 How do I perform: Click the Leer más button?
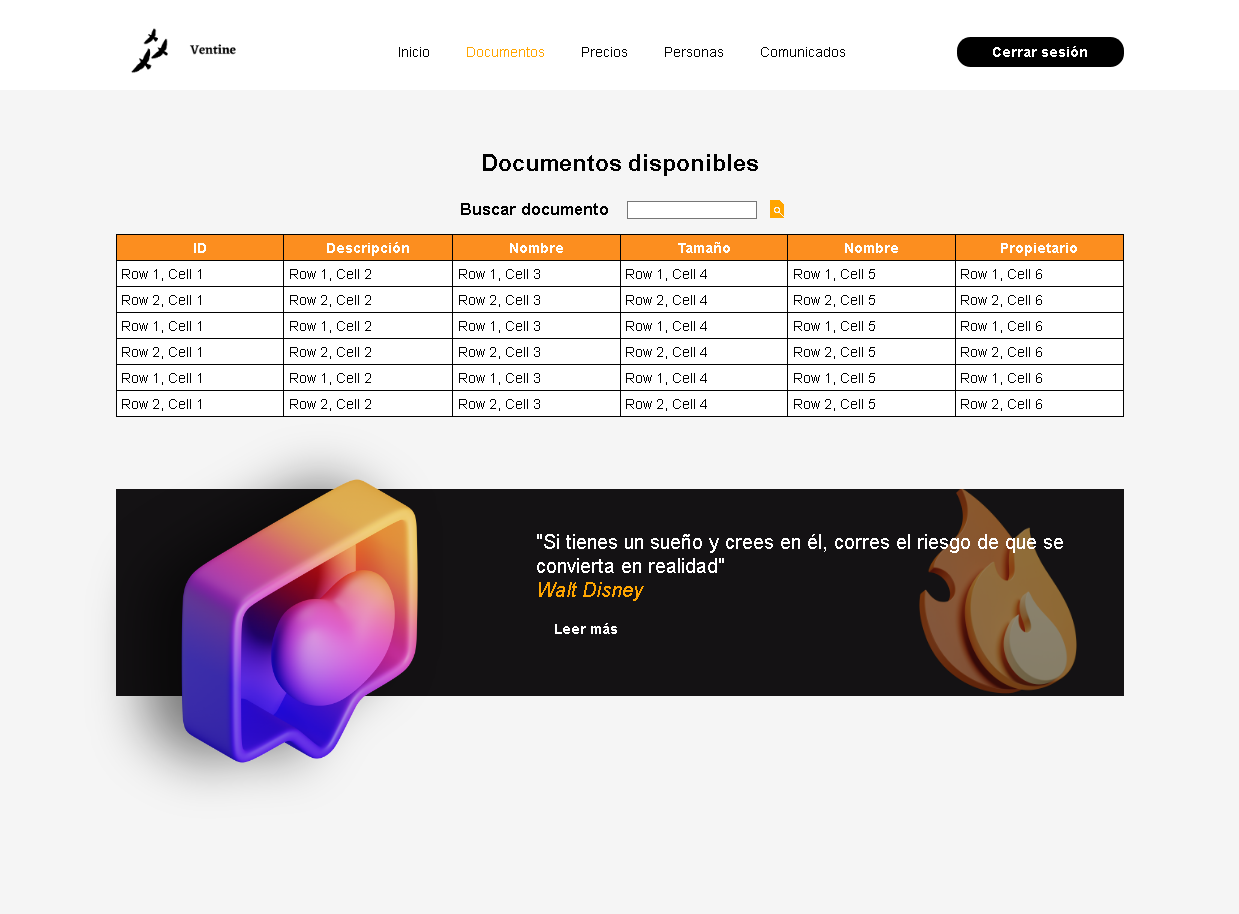pos(586,629)
